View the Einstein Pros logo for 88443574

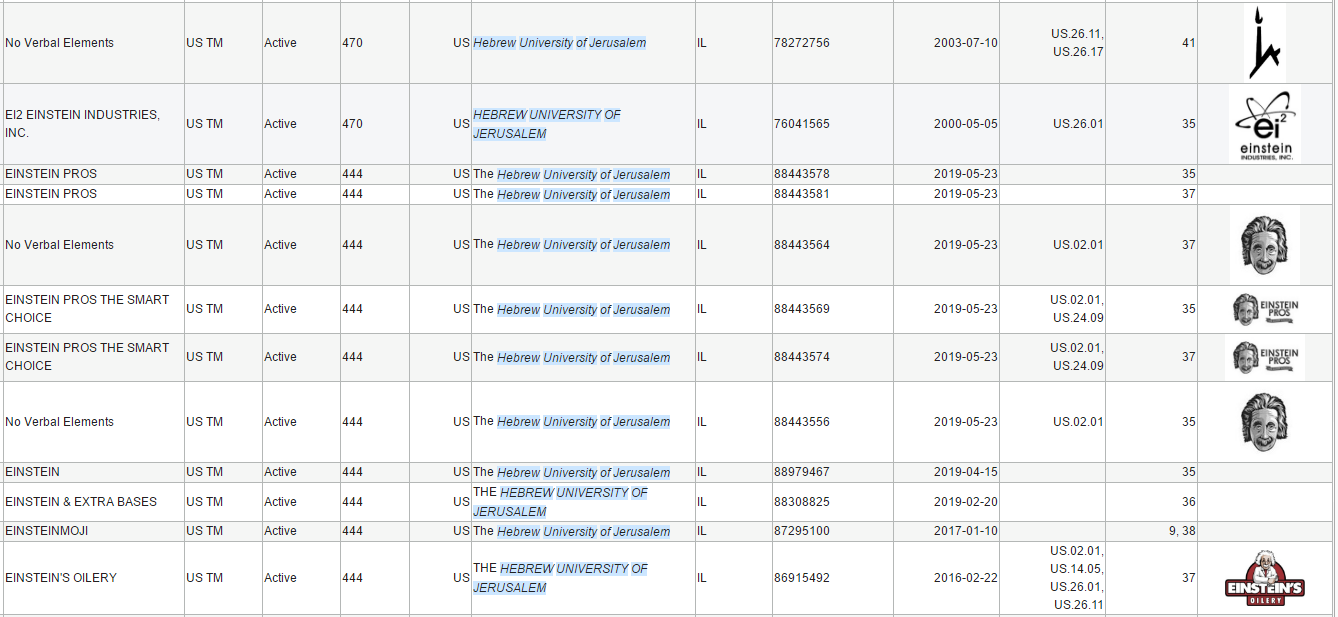(x=1265, y=357)
